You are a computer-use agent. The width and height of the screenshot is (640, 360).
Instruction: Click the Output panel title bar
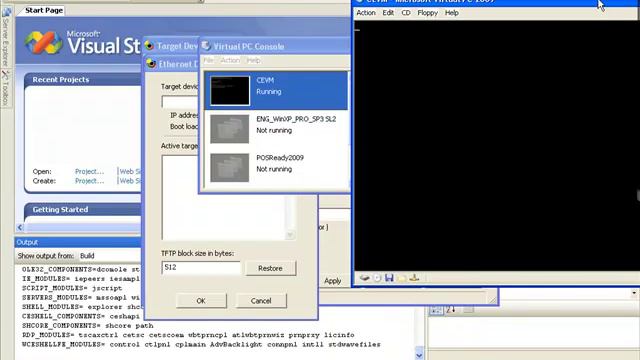pos(78,242)
